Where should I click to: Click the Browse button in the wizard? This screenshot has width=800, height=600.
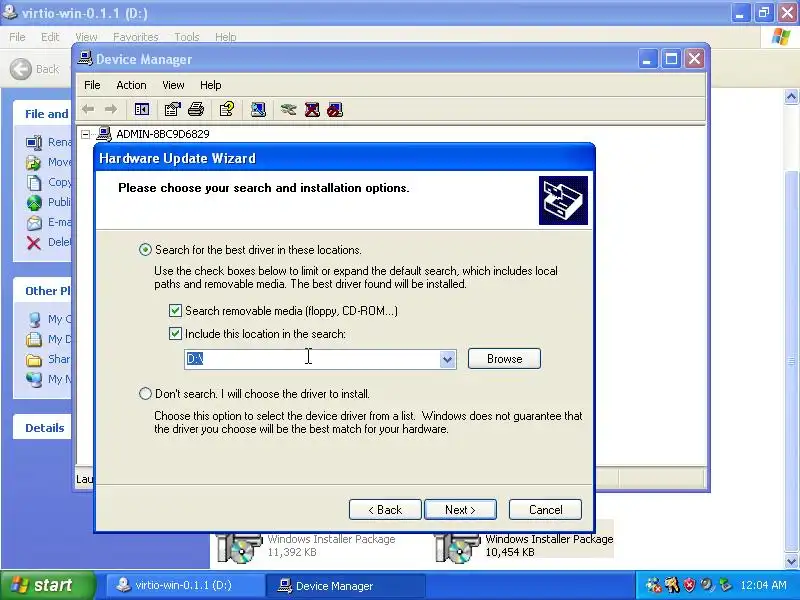click(504, 359)
